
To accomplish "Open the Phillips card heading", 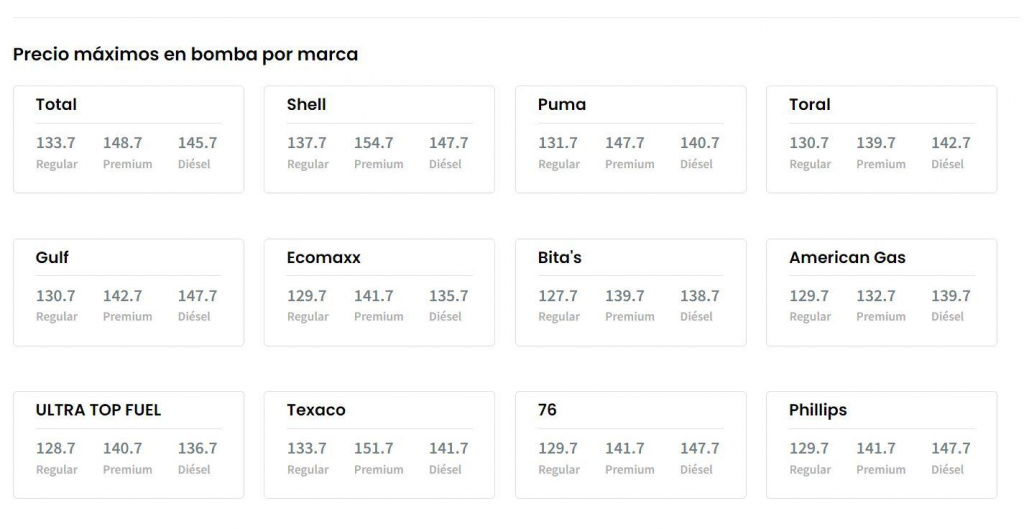I will (x=817, y=410).
